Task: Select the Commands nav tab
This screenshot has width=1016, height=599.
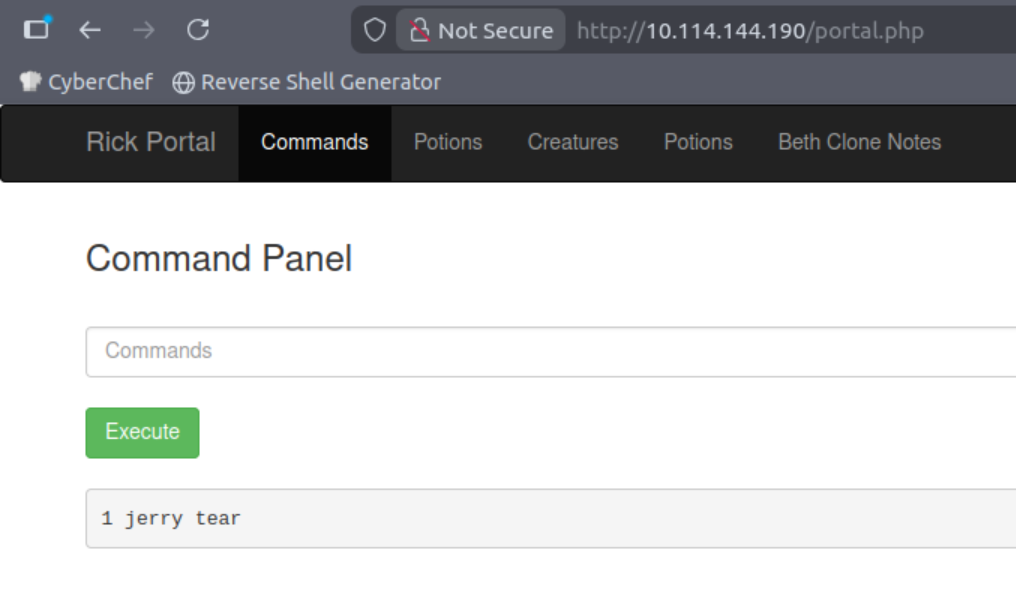Action: tap(315, 143)
